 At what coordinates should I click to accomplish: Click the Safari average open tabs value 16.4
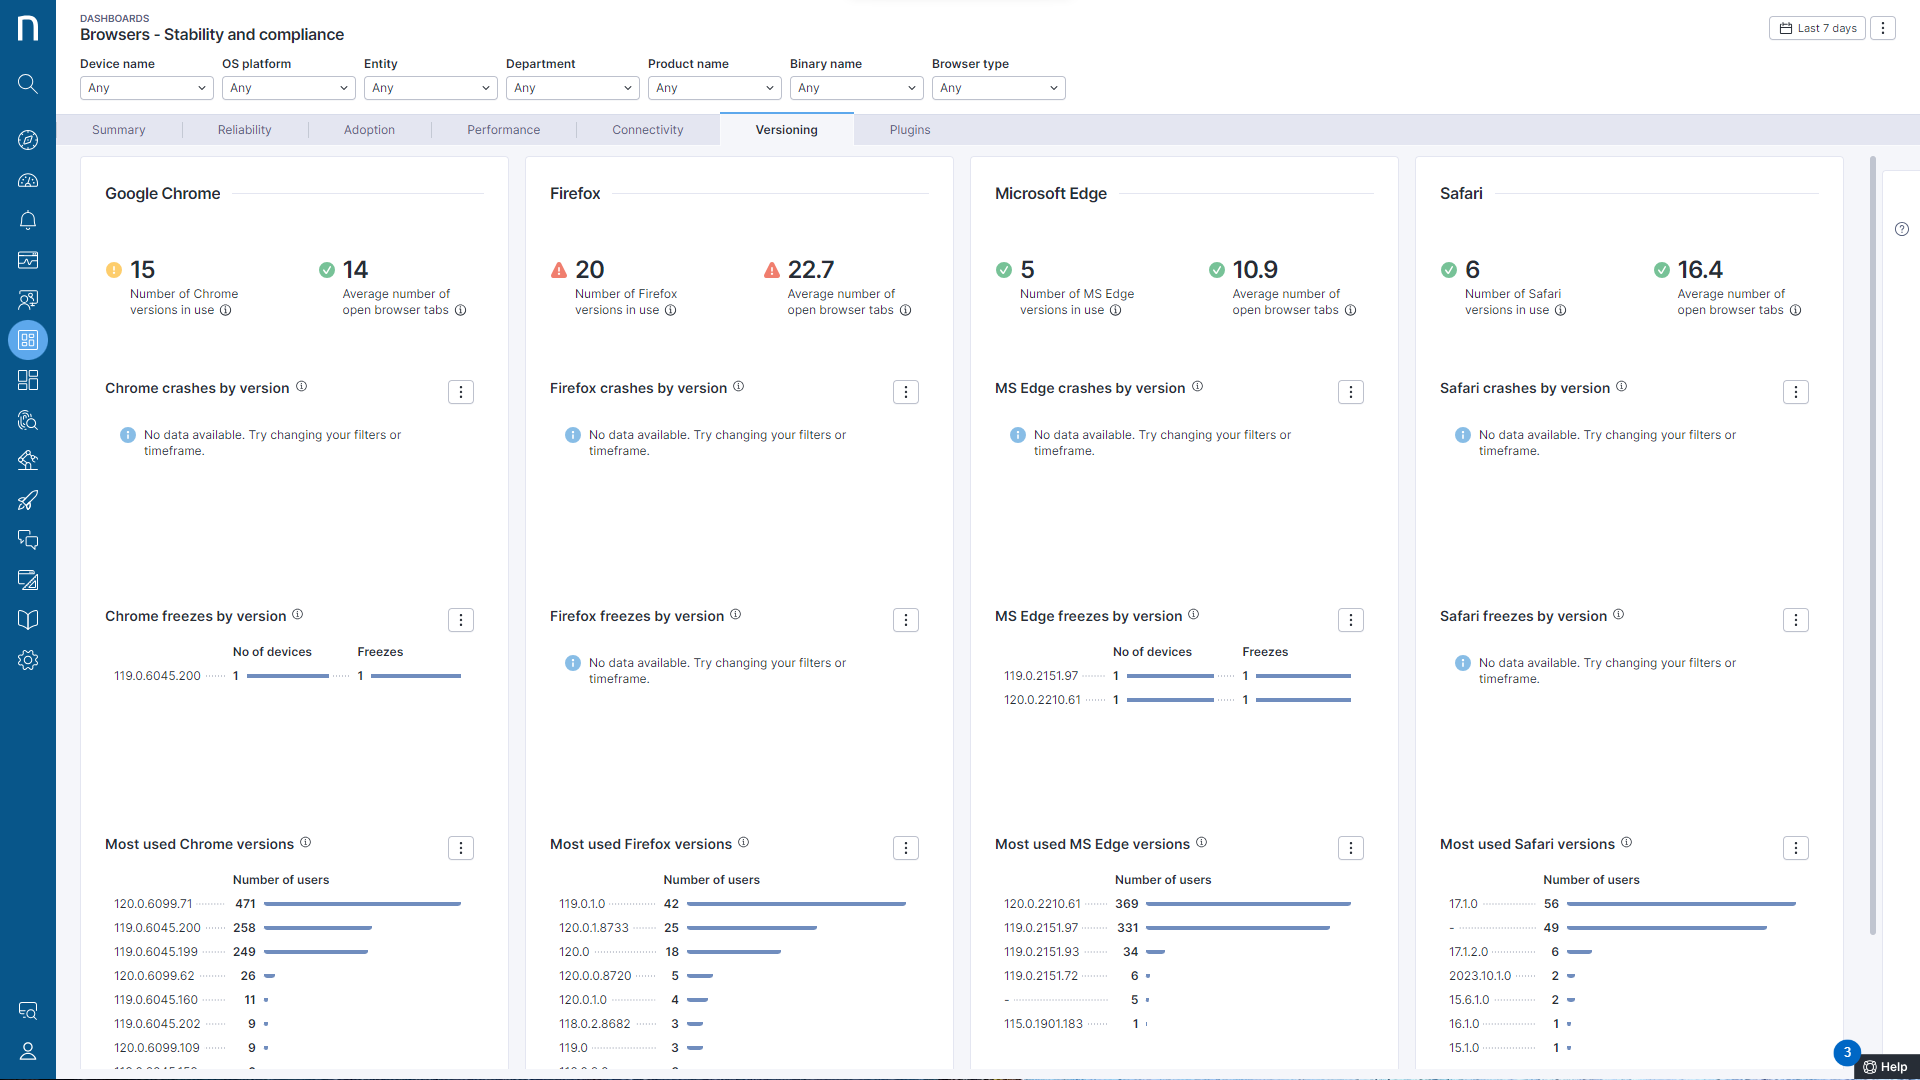1700,270
